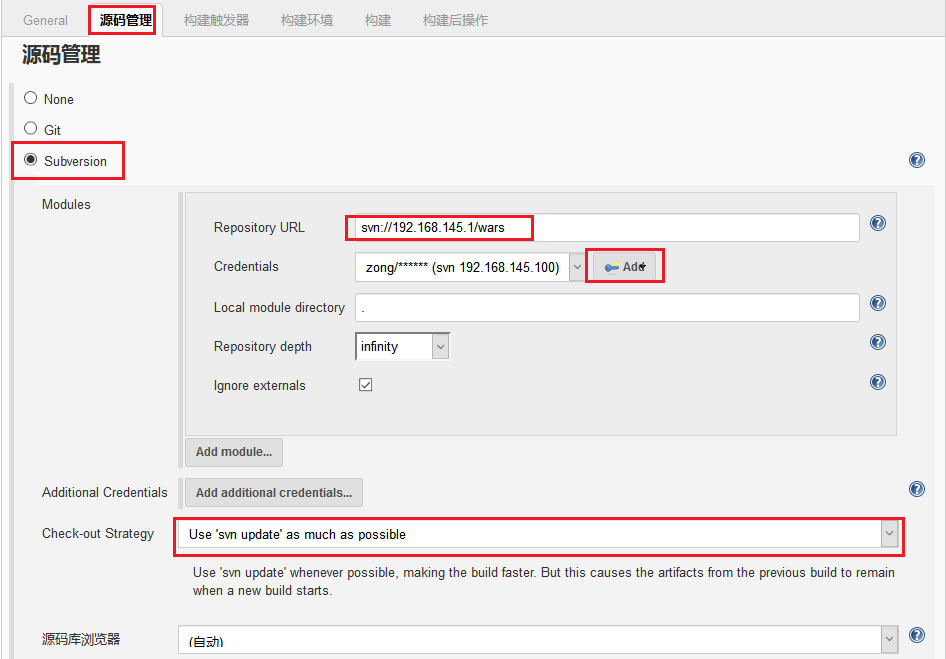Open help for Additional Credentials
The height and width of the screenshot is (659, 946).
tap(916, 489)
